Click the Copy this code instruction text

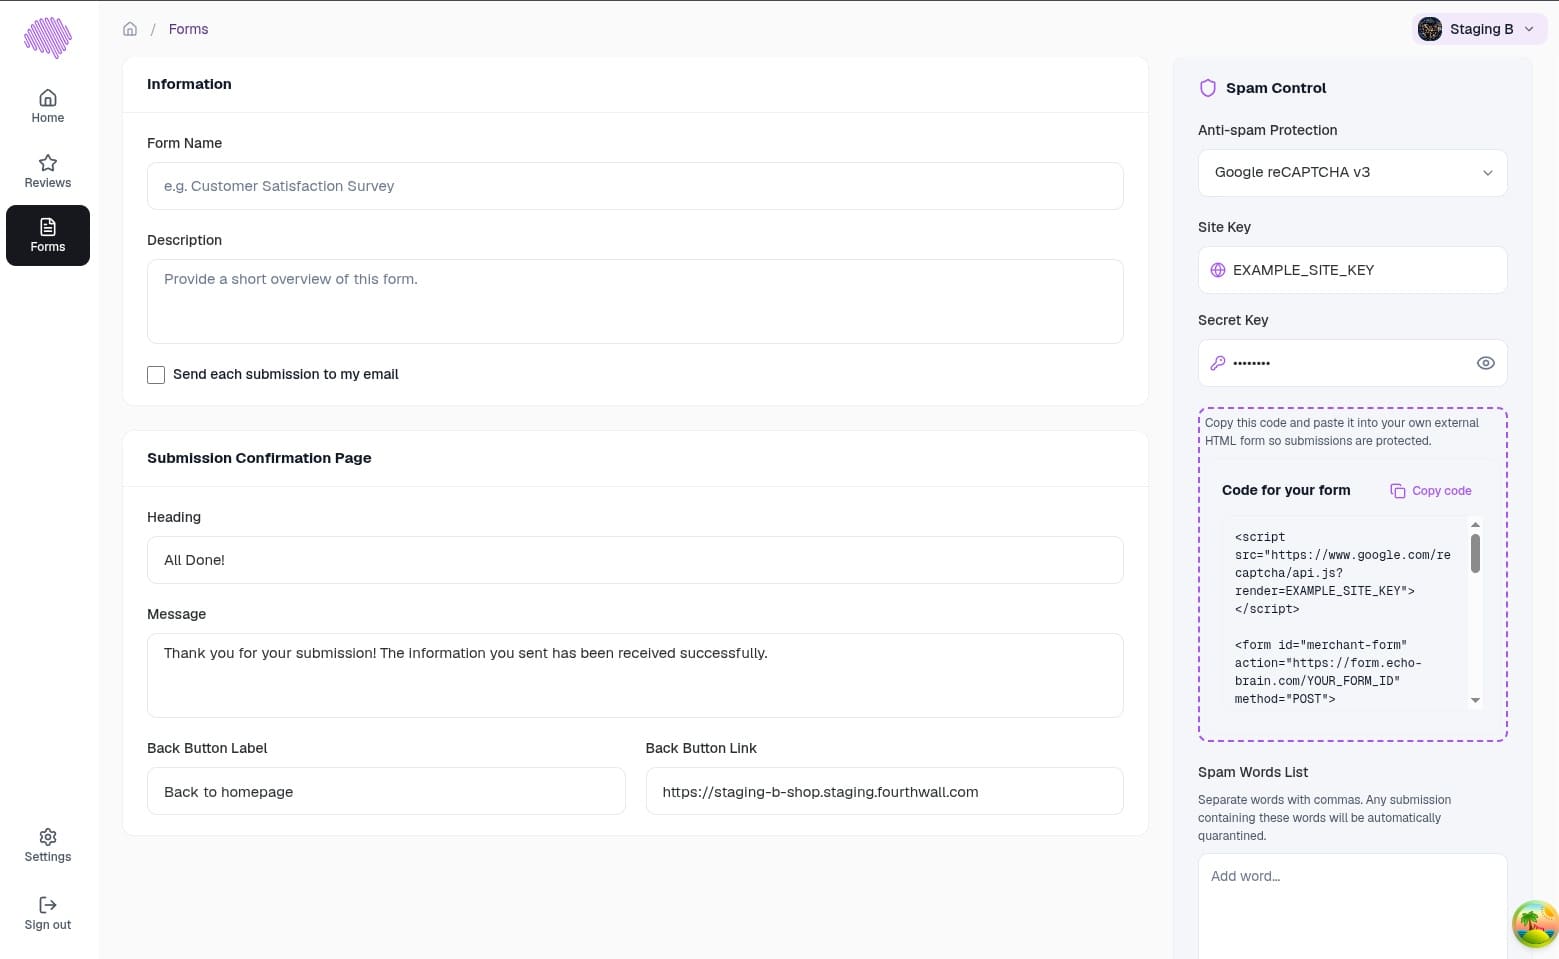click(1342, 432)
